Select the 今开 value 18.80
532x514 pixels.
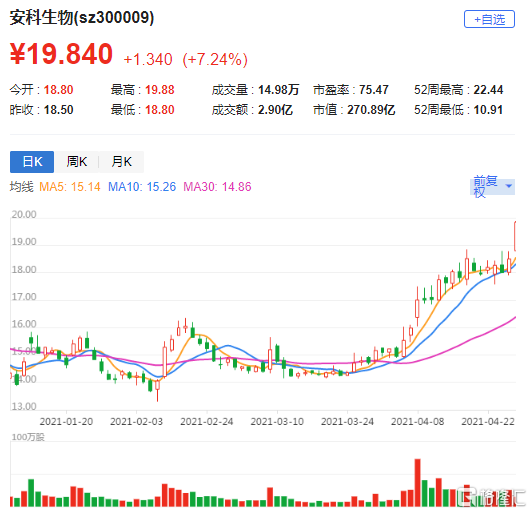point(58,90)
